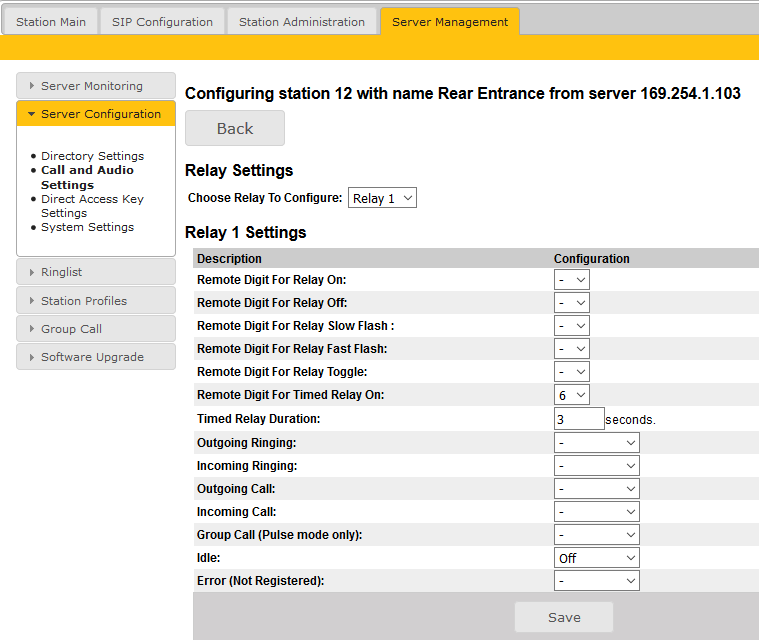Expand the Software Upgrade section
Image resolution: width=759 pixels, height=640 pixels.
[96, 357]
